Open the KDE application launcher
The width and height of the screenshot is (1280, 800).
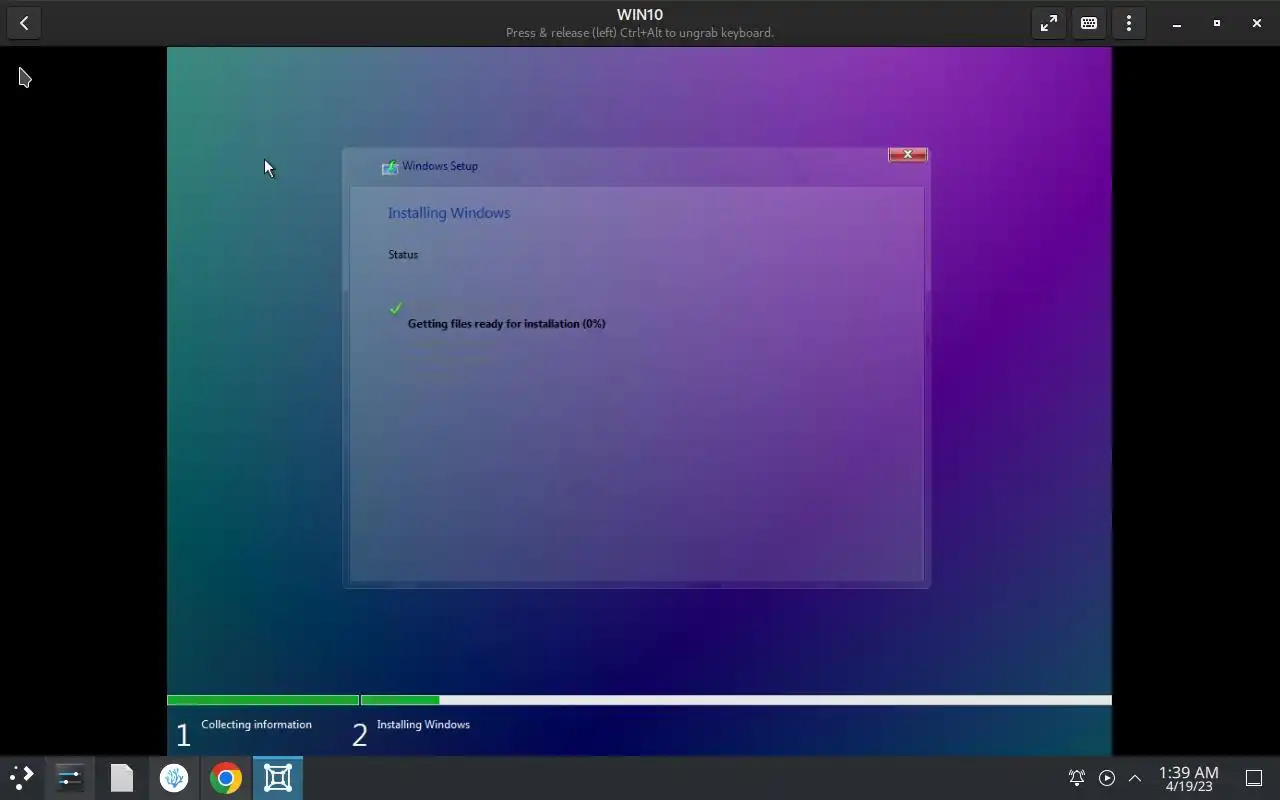22,778
